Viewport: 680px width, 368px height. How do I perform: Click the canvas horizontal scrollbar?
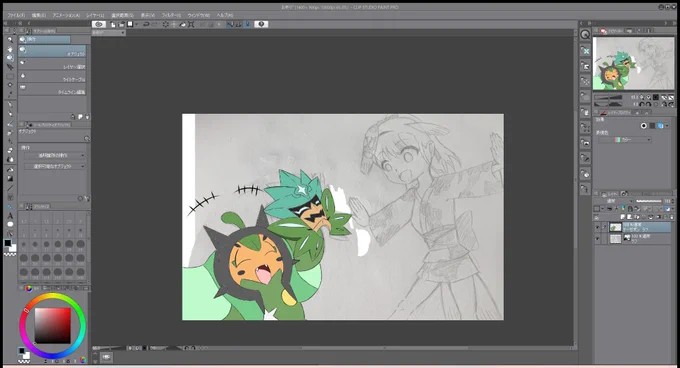coord(386,348)
